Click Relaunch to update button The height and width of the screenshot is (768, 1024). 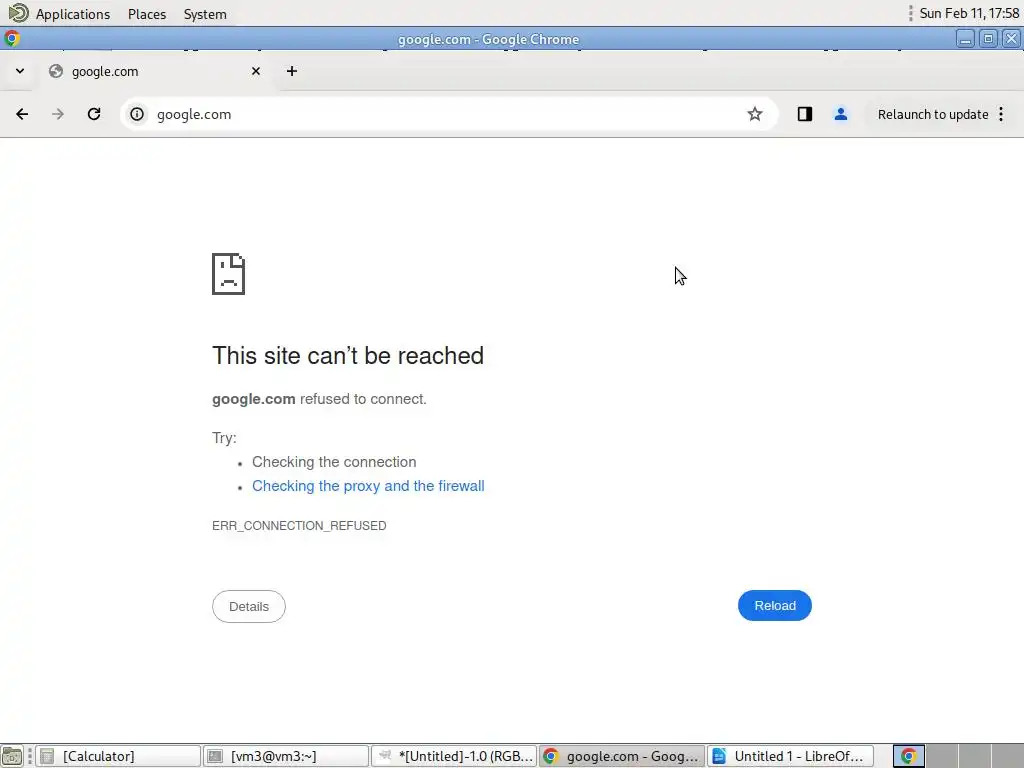click(x=933, y=114)
